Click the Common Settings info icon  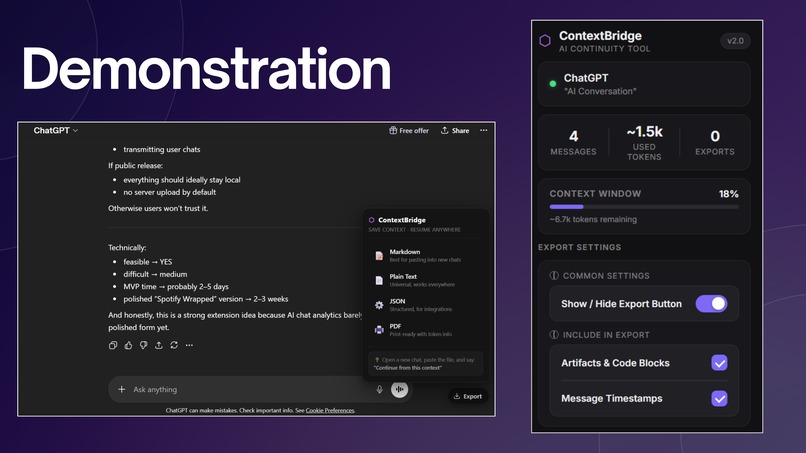(x=554, y=276)
